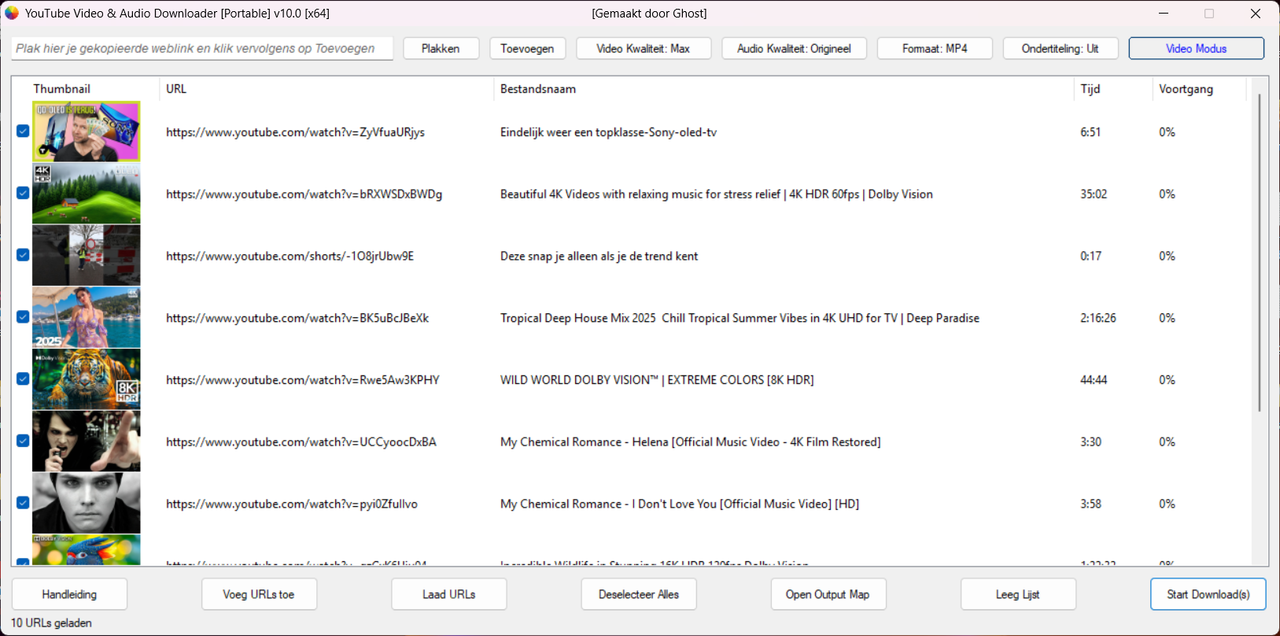Click URL ending in ZyVfuaURjys
Screen dimensions: 1280x636
[295, 132]
